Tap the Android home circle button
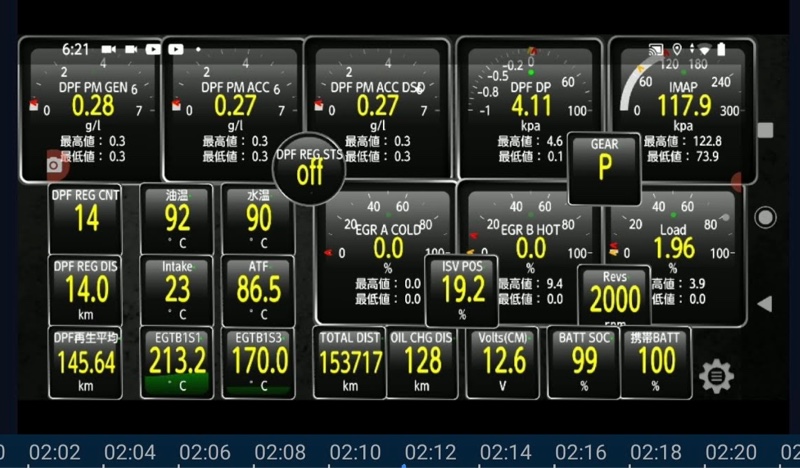Viewport: 800px width, 468px height. tap(765, 217)
